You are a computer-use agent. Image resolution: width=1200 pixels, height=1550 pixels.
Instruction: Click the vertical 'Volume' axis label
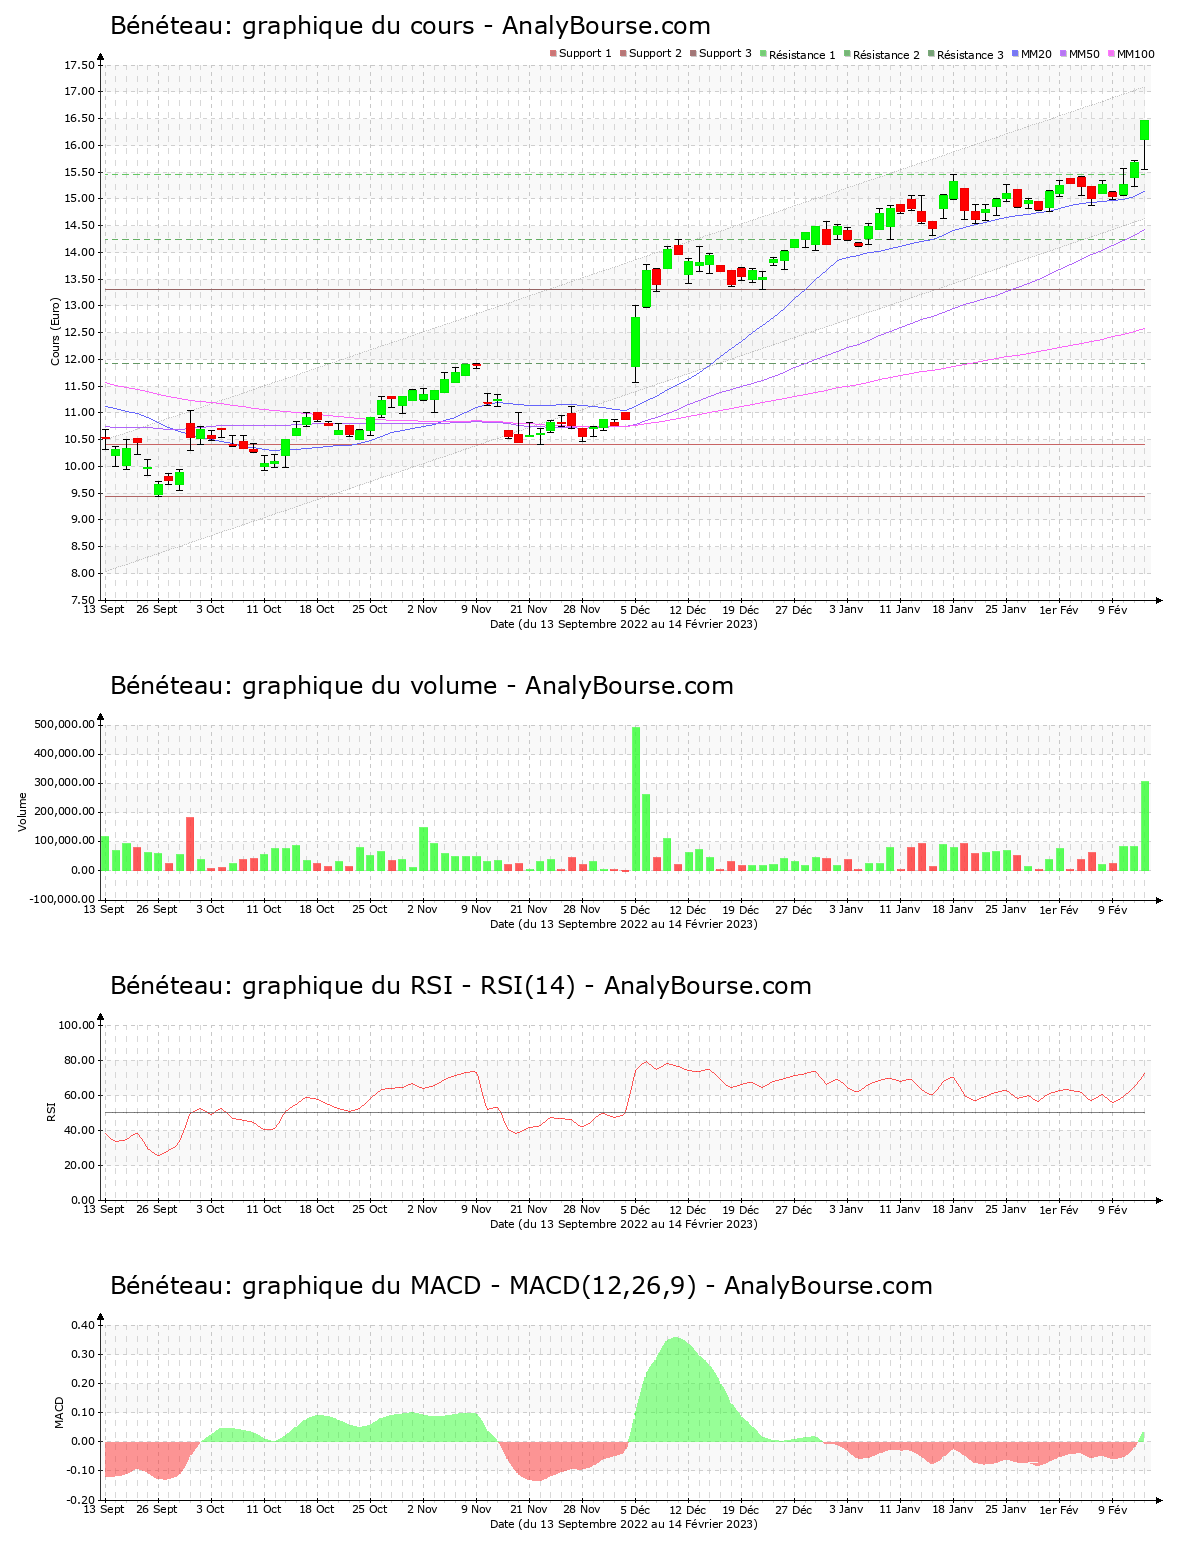click(23, 812)
